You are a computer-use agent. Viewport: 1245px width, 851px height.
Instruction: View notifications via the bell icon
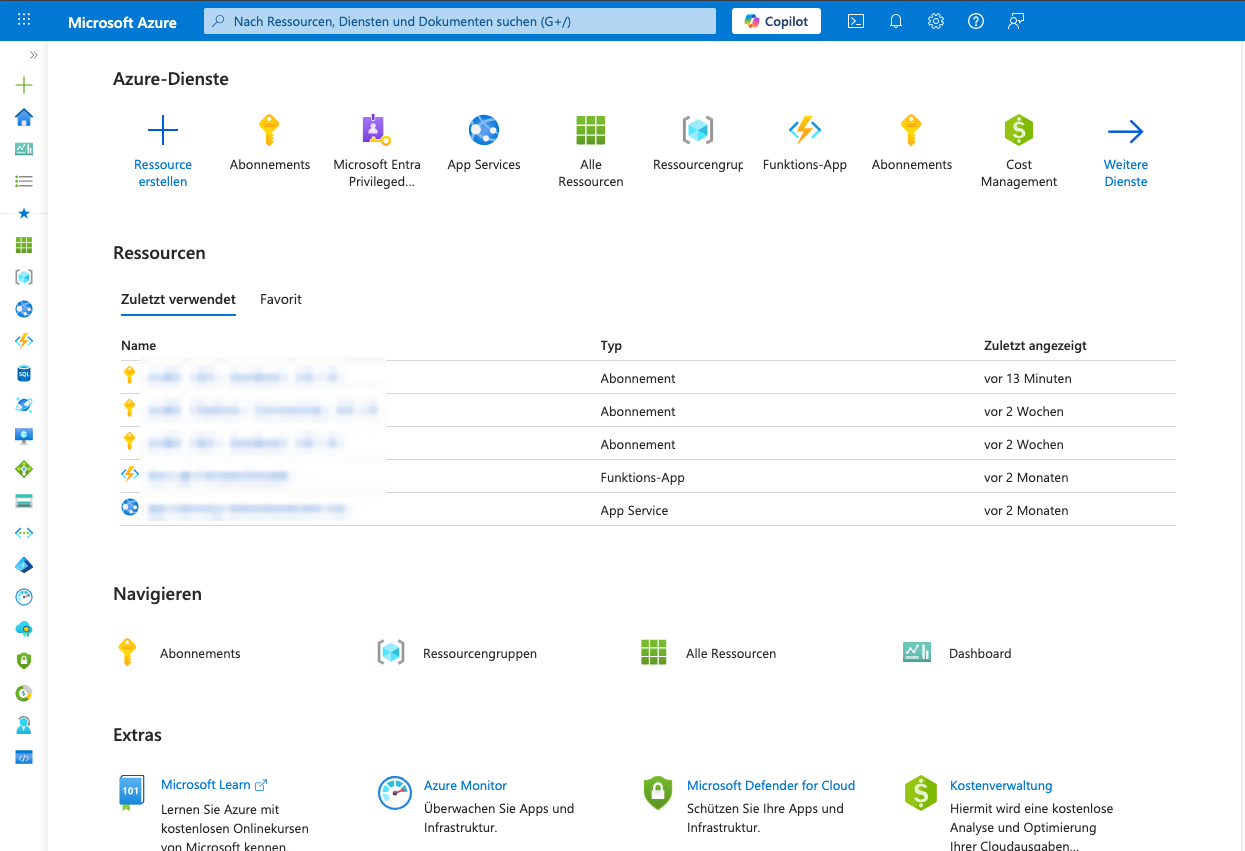pos(895,20)
